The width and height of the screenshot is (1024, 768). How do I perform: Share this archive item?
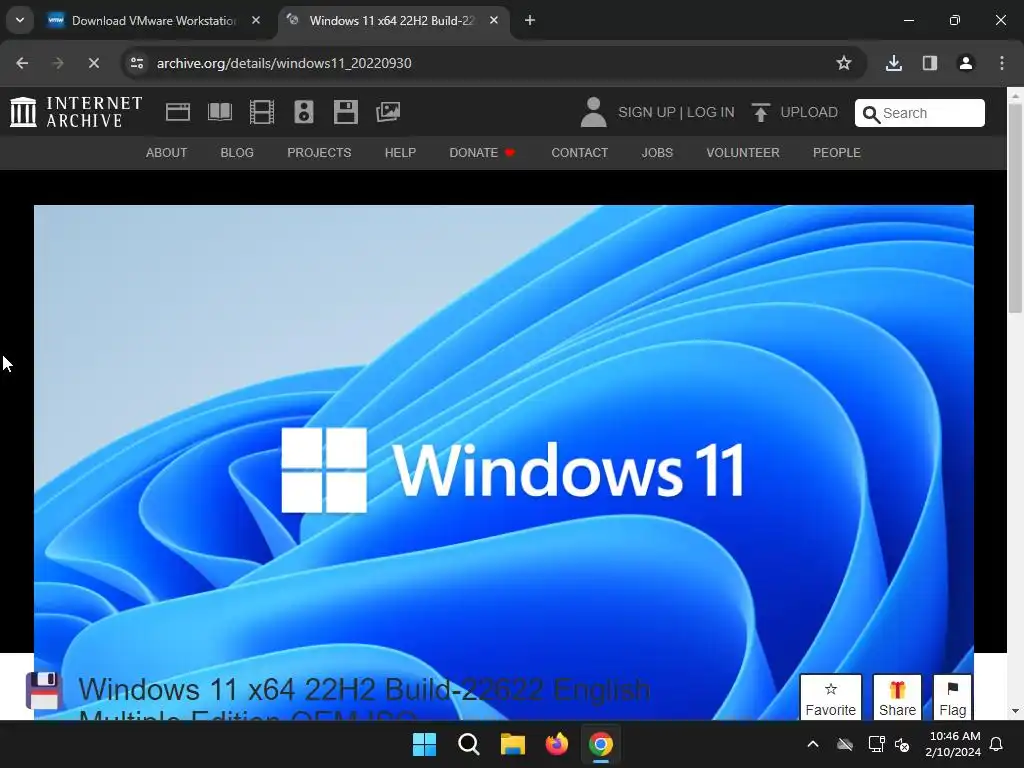(x=897, y=697)
